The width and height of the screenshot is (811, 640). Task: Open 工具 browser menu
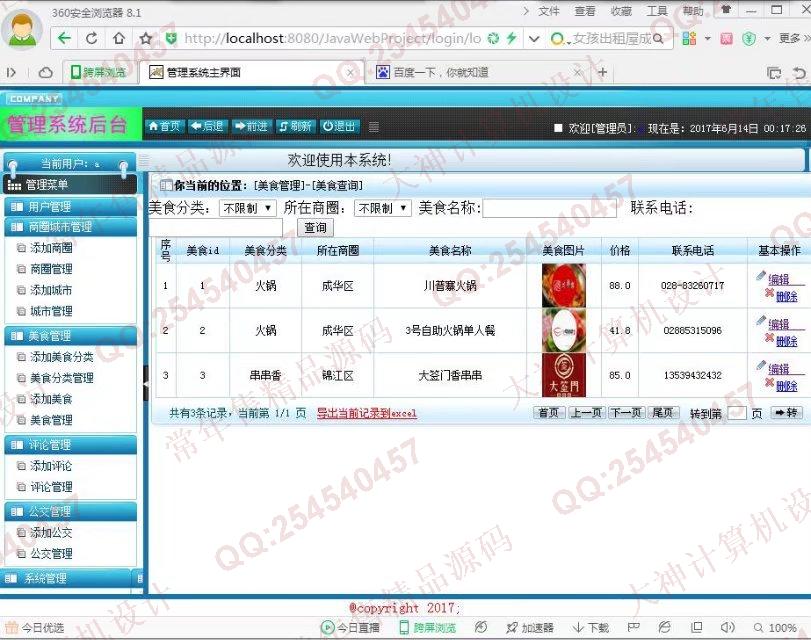657,11
